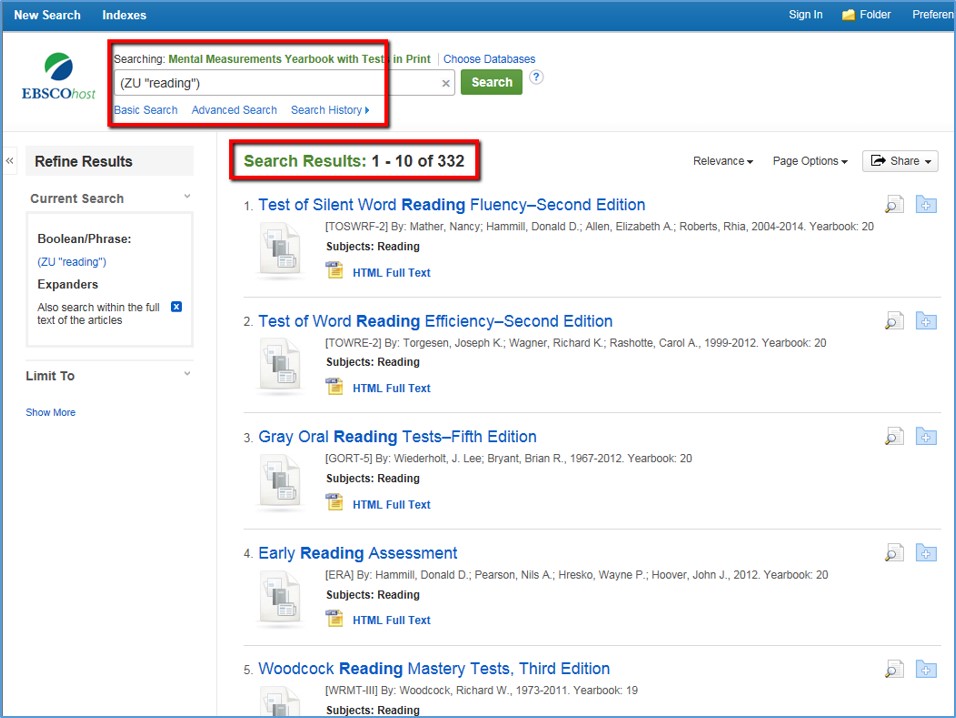Screen dimensions: 956x718
Task: Click document thumbnail for Early Reading Assessment
Action: pyautogui.click(x=280, y=597)
